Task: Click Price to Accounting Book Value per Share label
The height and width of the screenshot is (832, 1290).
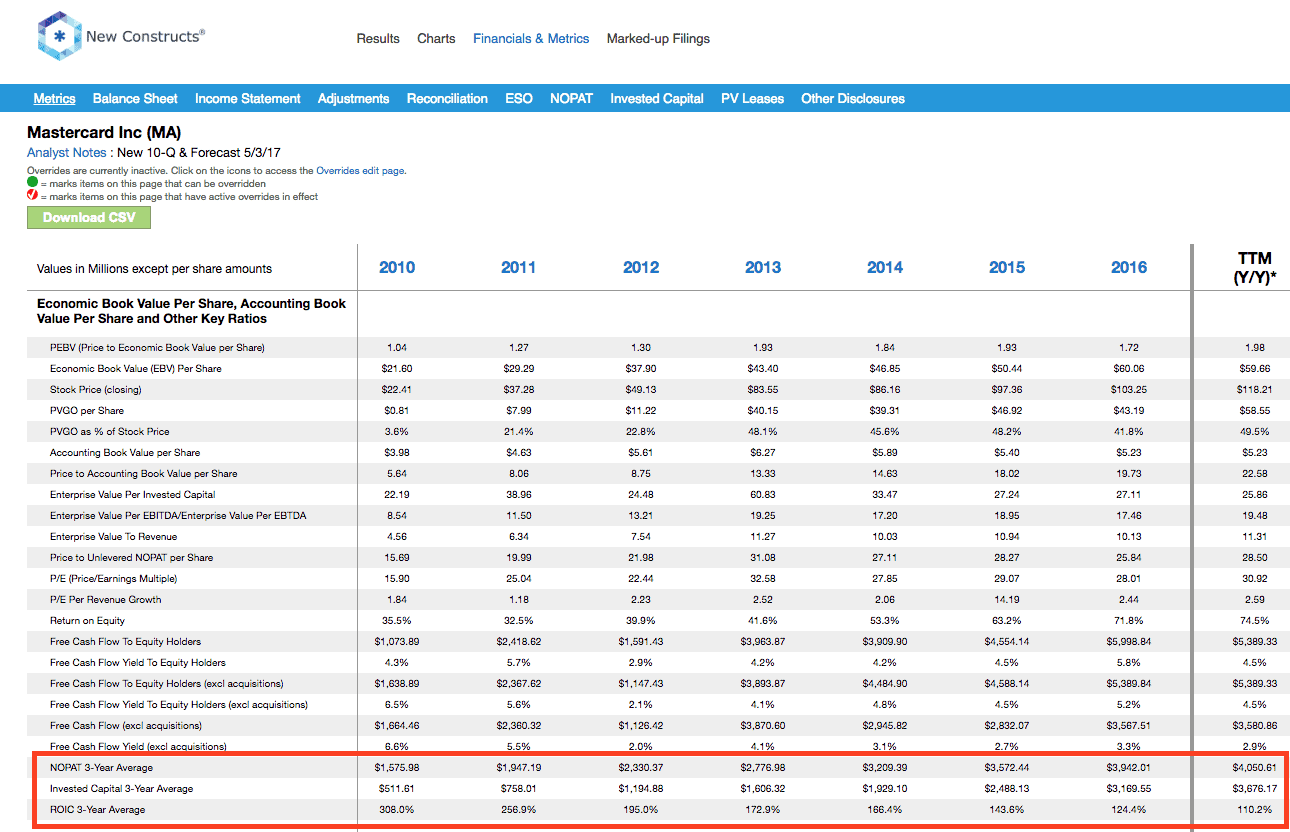Action: [143, 474]
